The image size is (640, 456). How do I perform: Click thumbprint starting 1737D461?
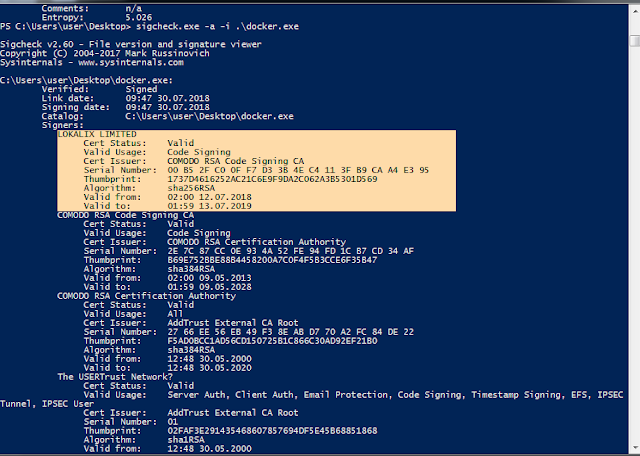point(272,179)
